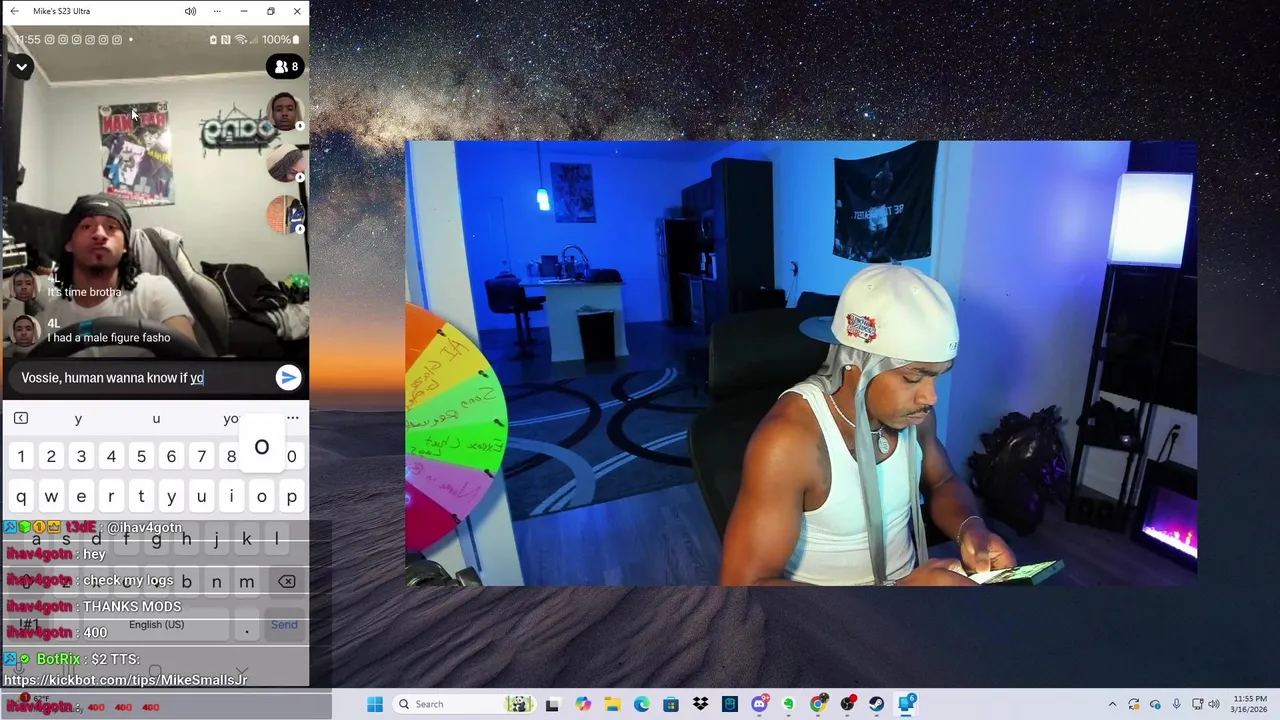Open Dropbox from the taskbar
This screenshot has height=720, width=1280.
point(700,704)
